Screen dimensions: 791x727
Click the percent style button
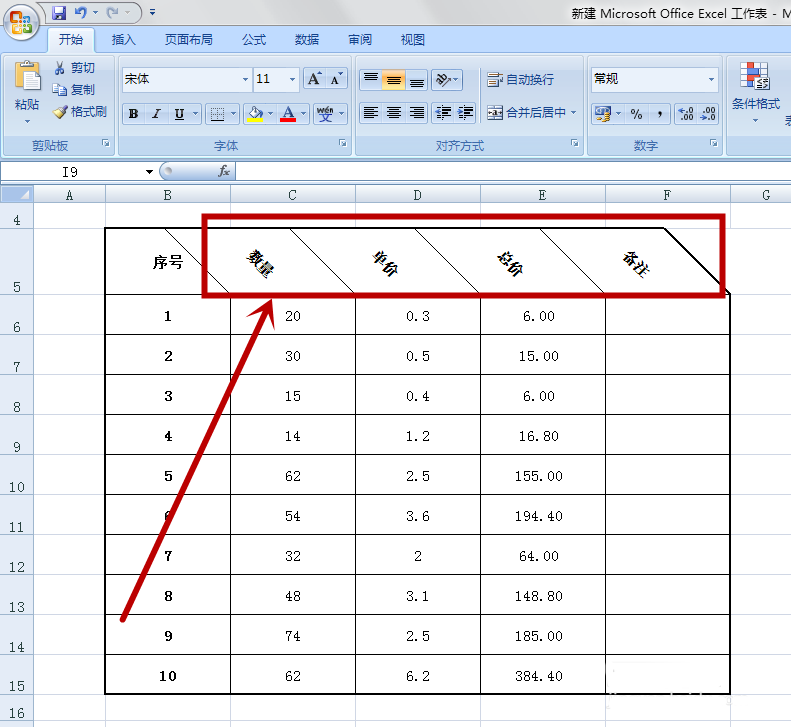pyautogui.click(x=636, y=114)
